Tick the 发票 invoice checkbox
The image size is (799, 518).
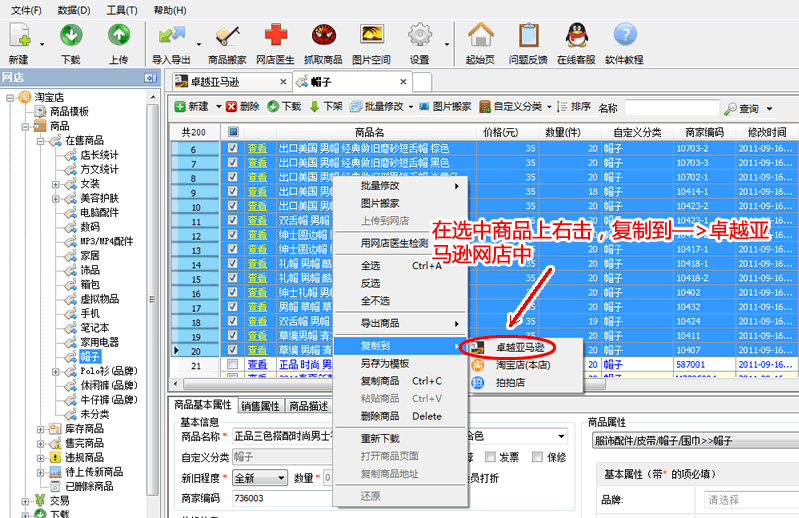[x=490, y=457]
